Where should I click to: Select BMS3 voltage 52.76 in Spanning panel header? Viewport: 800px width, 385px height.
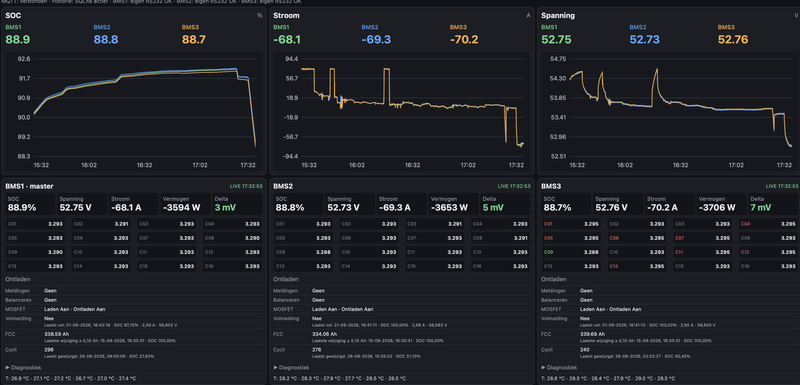coord(733,39)
